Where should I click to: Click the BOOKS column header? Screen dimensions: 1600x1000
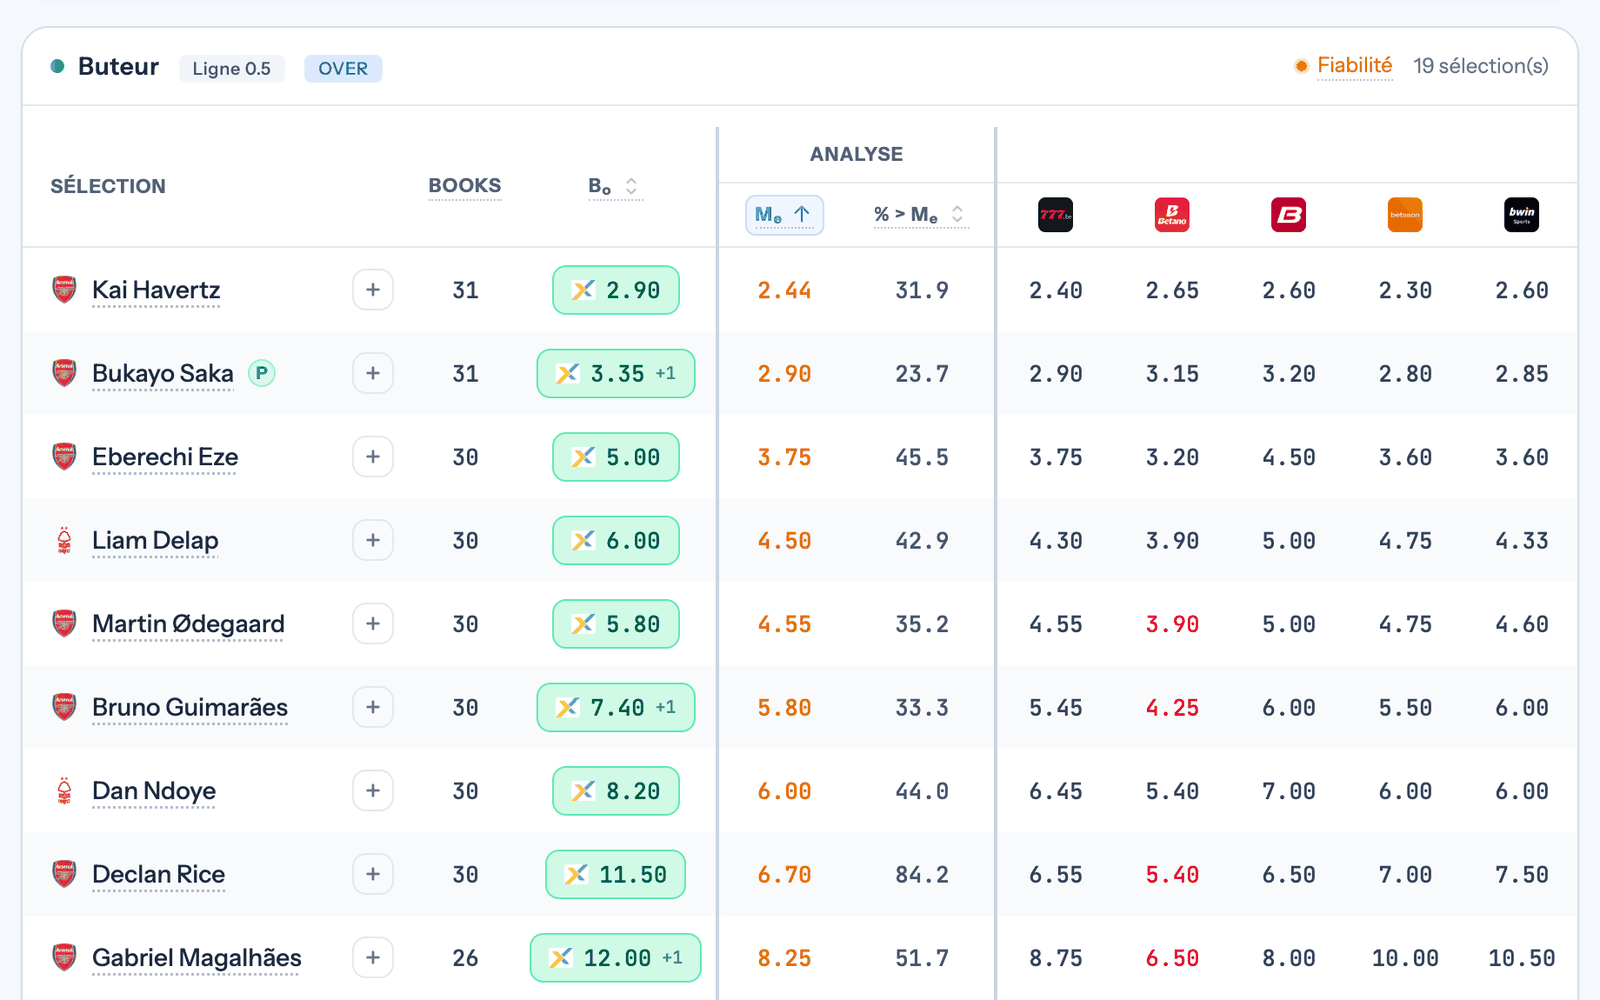[465, 186]
